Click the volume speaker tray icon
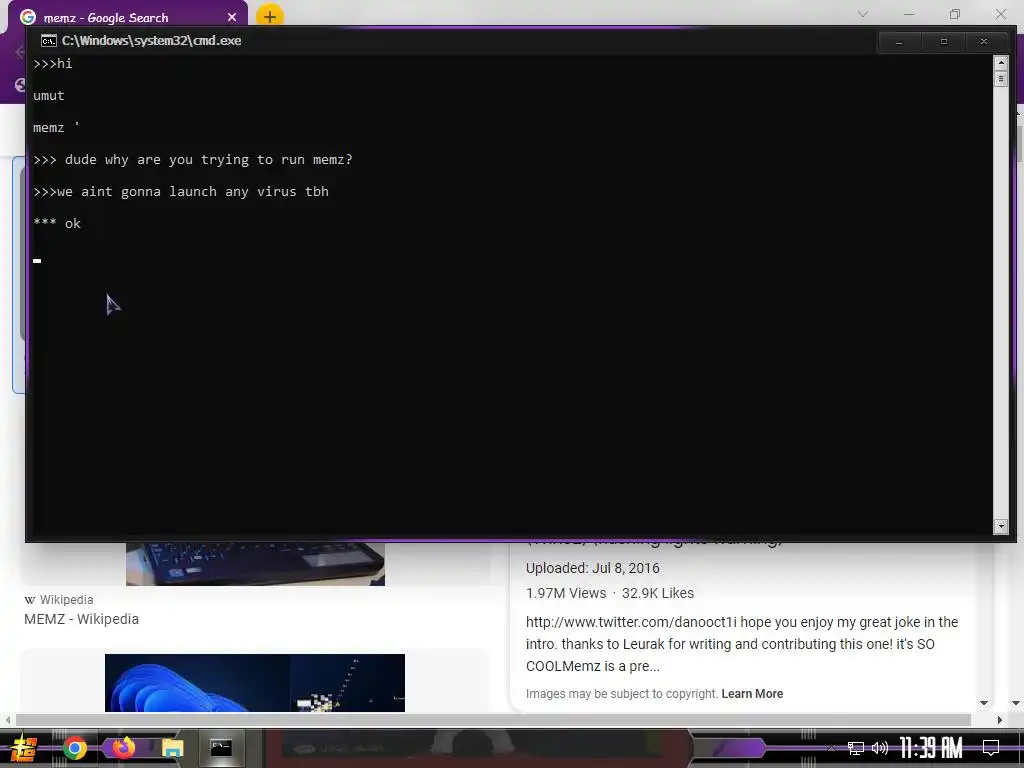The width and height of the screenshot is (1024, 768). click(x=880, y=748)
